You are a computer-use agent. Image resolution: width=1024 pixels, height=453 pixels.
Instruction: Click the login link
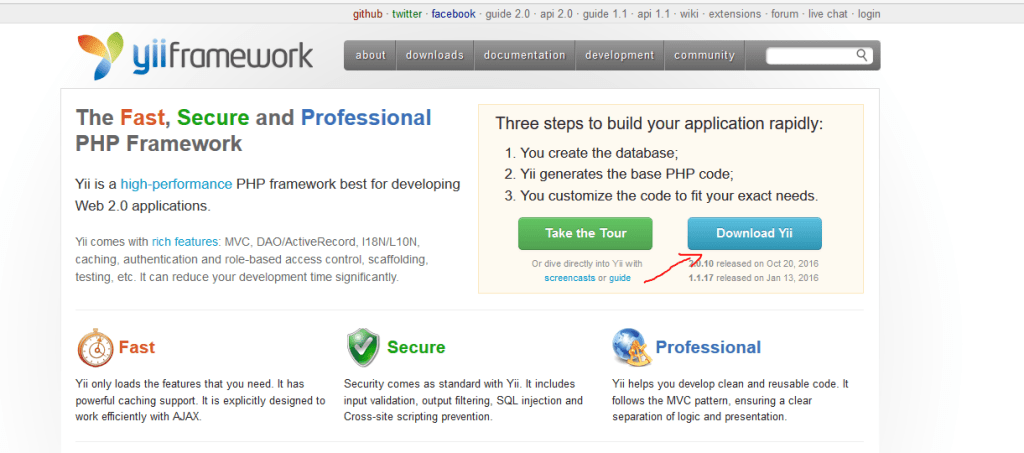click(x=869, y=14)
